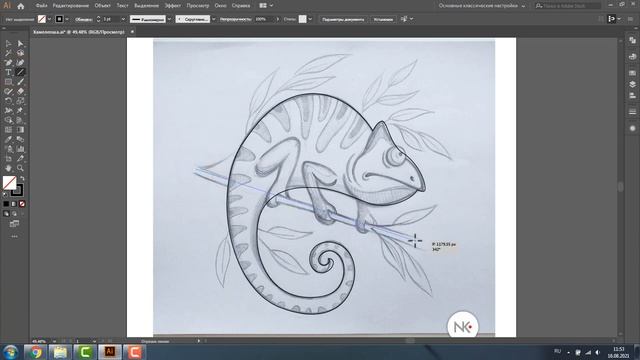
Task: Select the Line Segment tool
Action: (20, 72)
